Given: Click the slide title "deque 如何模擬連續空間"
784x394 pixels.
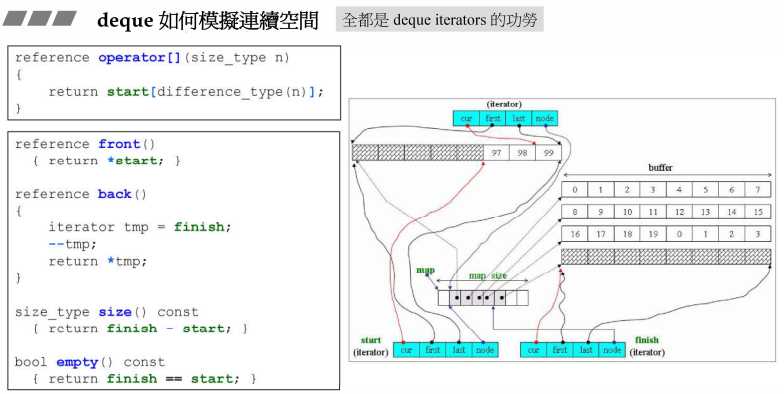Looking at the screenshot, I should (208, 20).
